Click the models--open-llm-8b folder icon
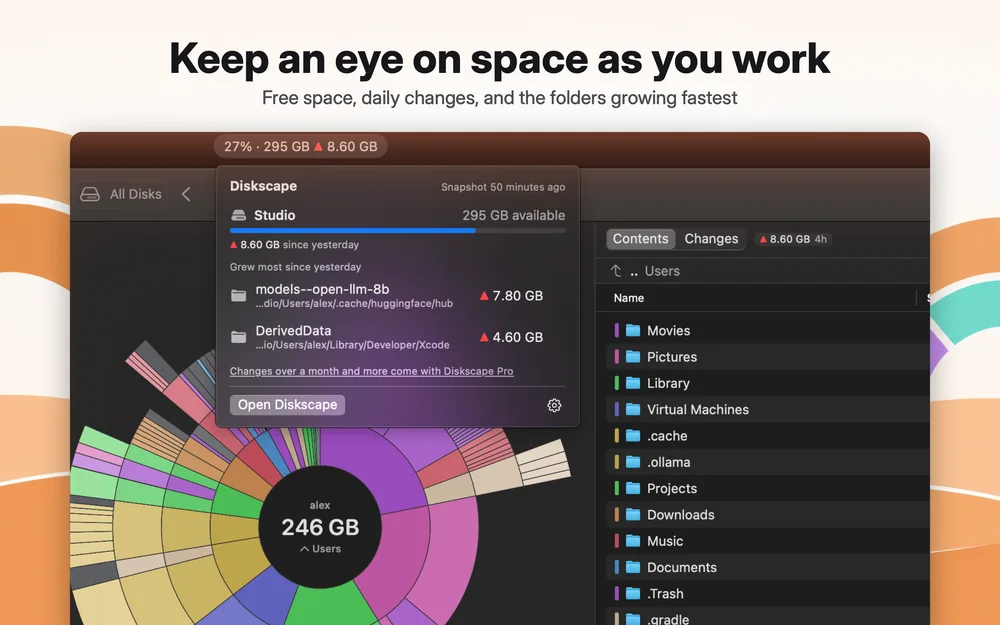 click(x=239, y=296)
